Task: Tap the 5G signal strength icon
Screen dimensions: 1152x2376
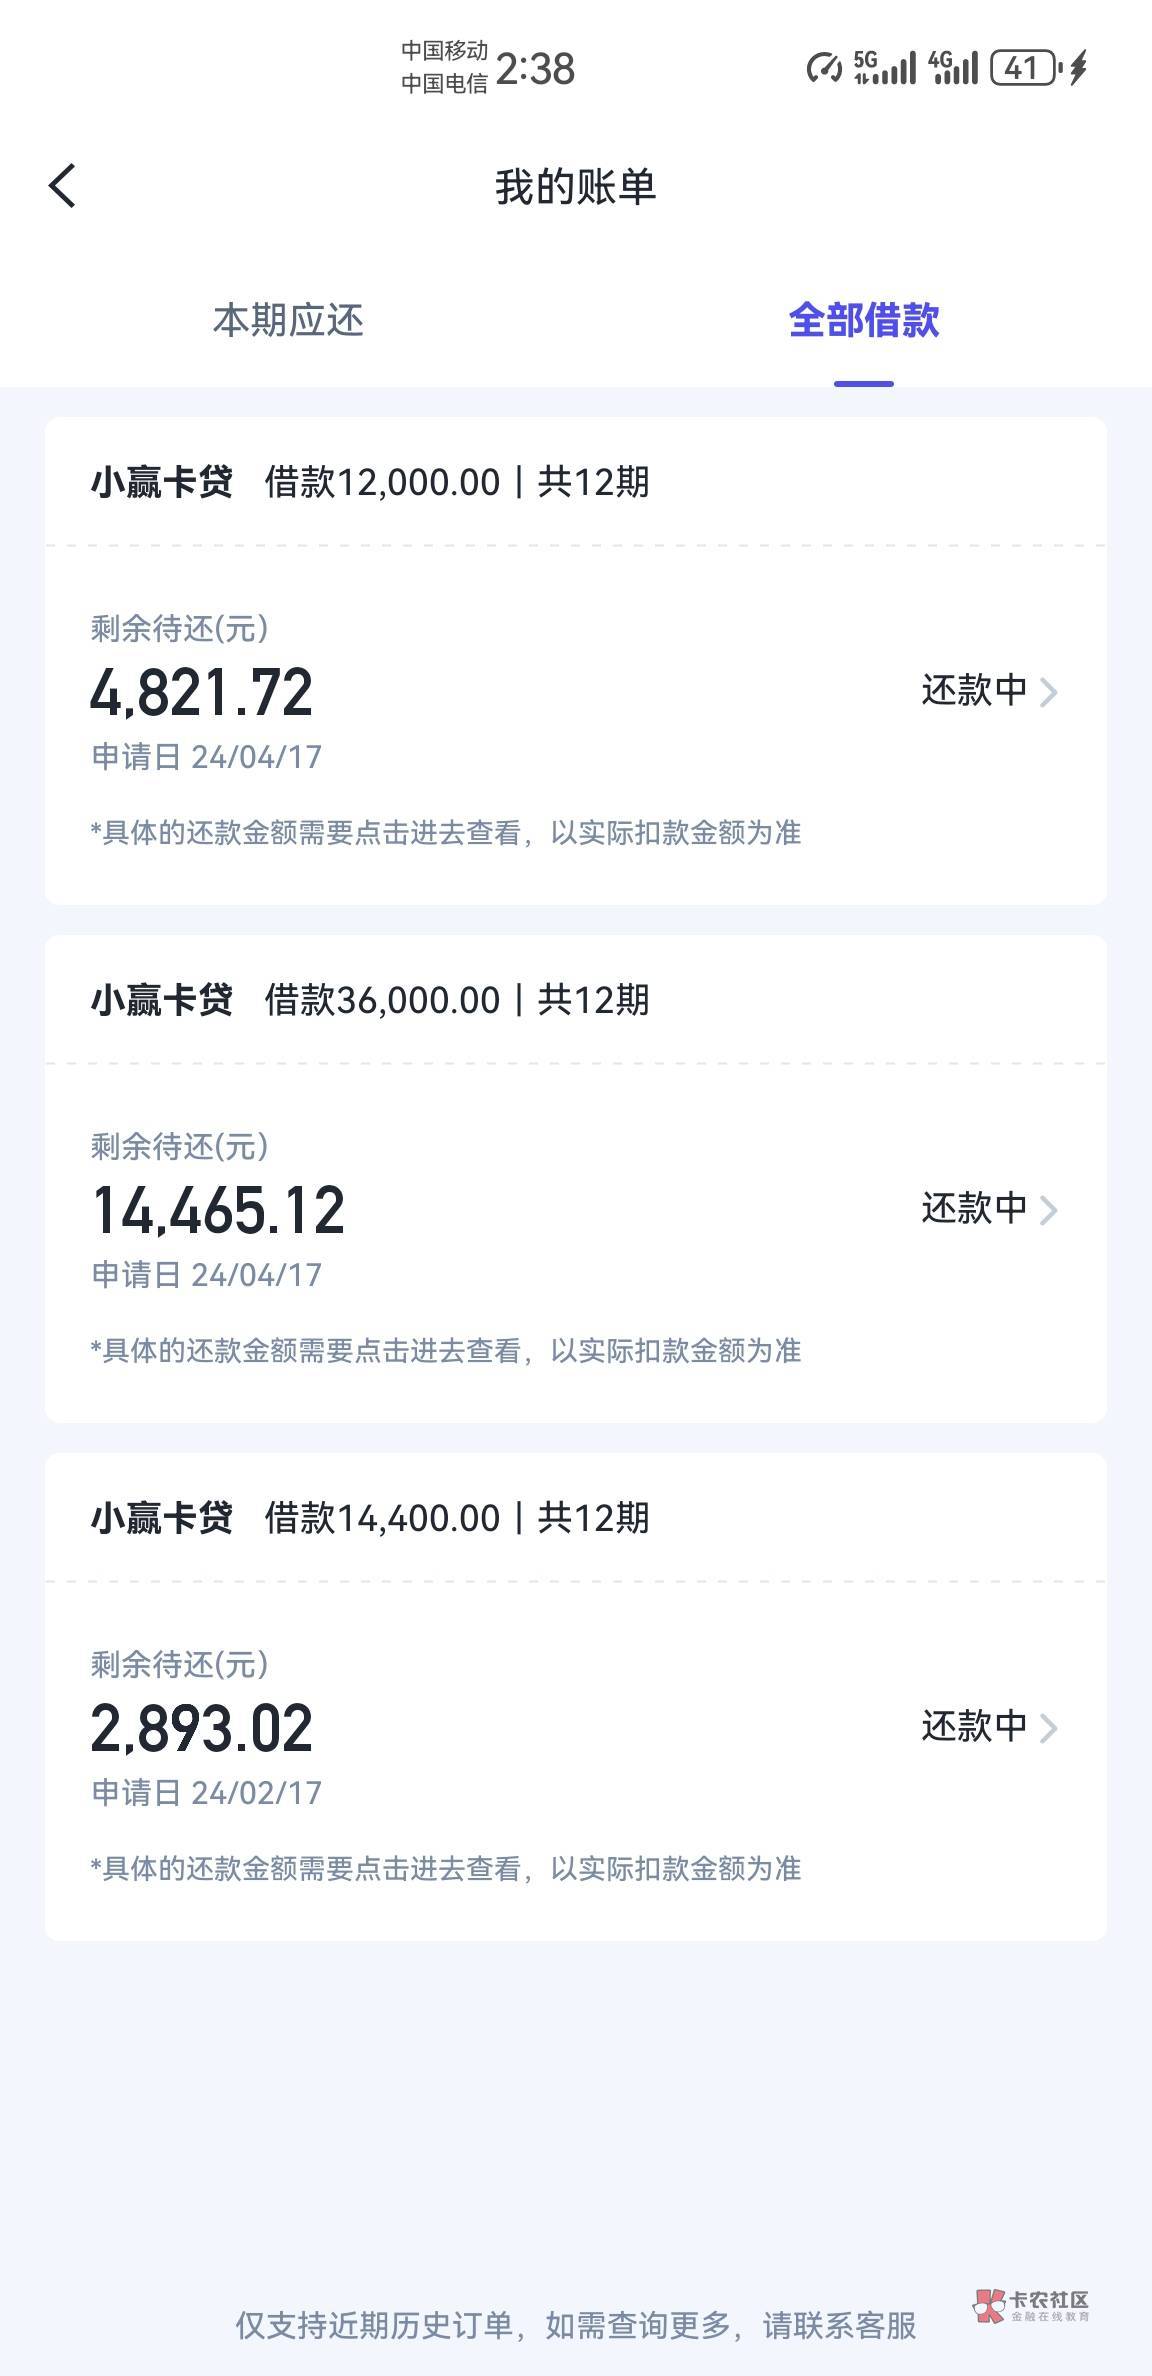Action: 885,68
